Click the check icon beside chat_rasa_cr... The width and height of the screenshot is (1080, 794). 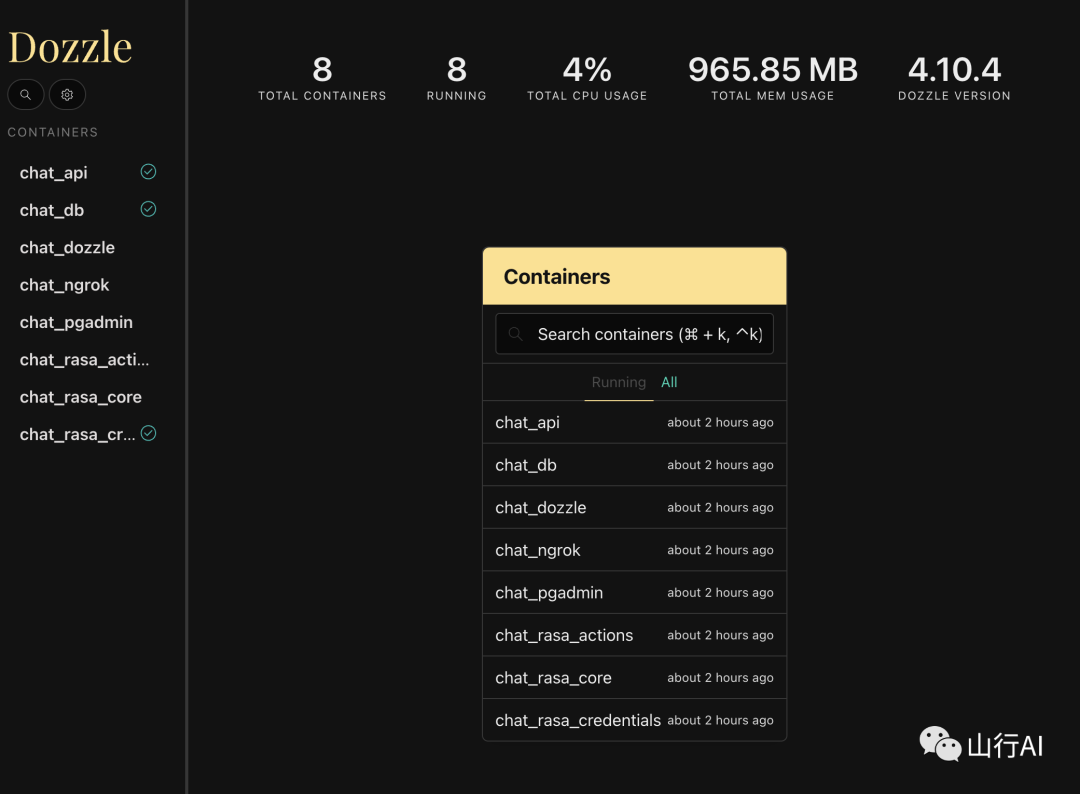pos(148,433)
